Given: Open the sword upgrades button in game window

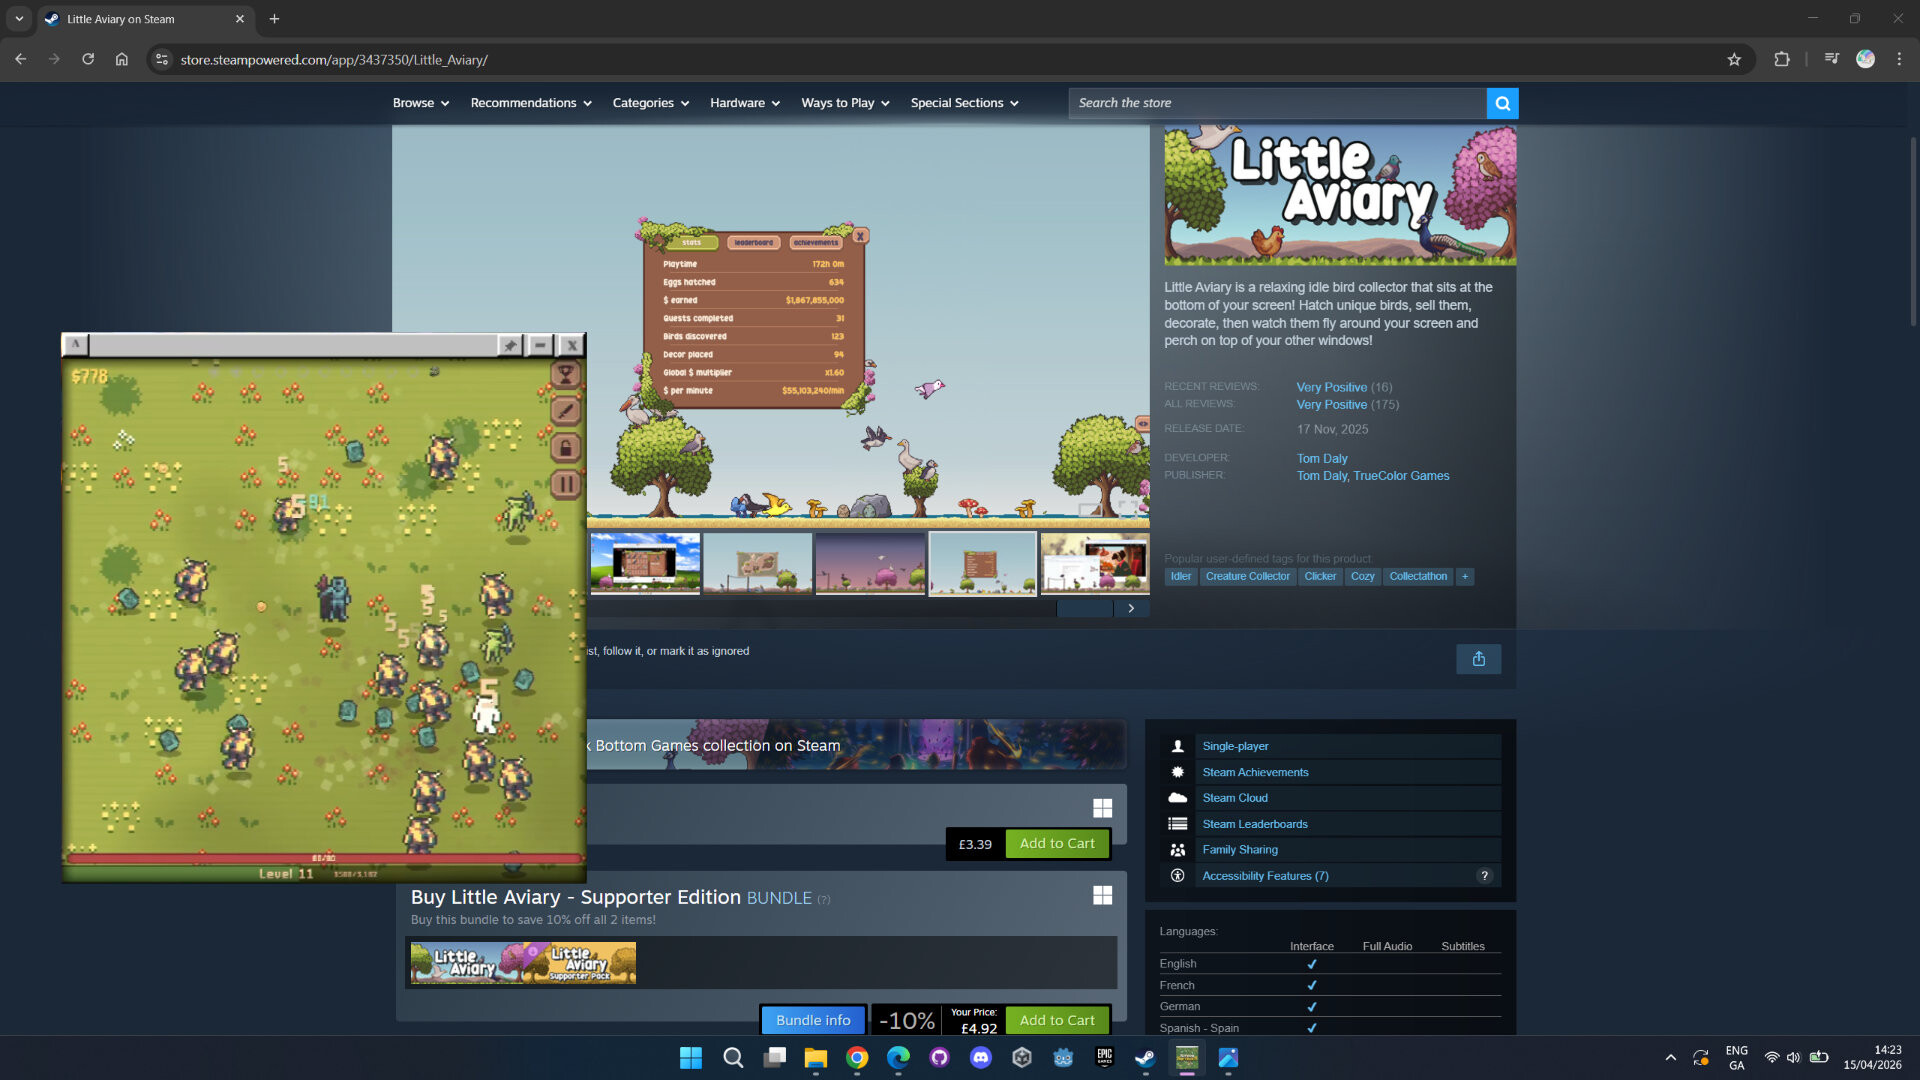Looking at the screenshot, I should tap(565, 411).
